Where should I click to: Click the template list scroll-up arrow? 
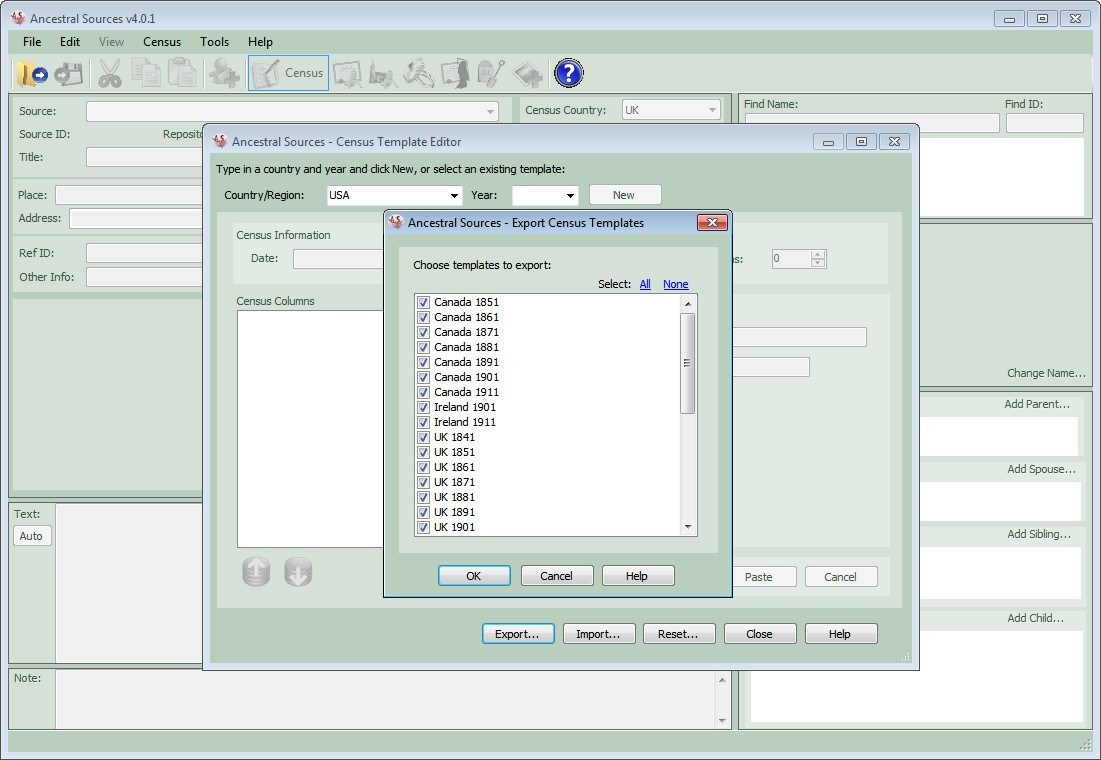[688, 303]
